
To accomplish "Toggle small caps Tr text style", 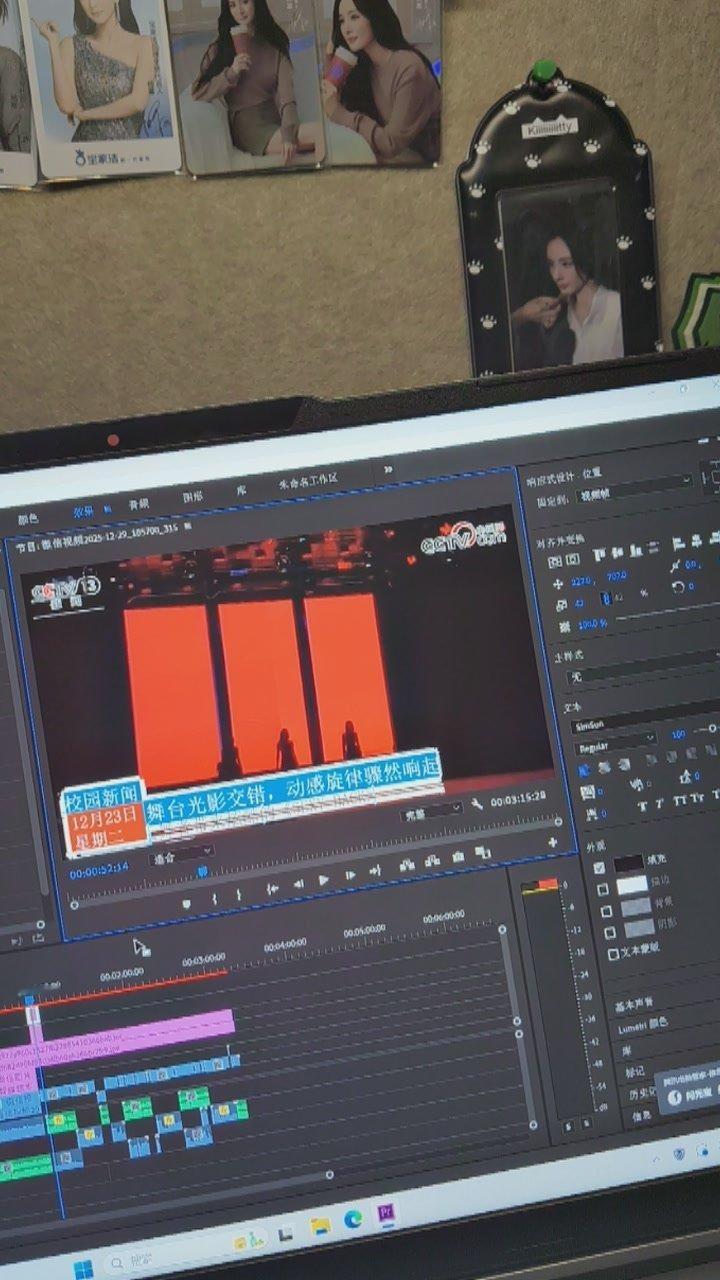I will point(697,797).
